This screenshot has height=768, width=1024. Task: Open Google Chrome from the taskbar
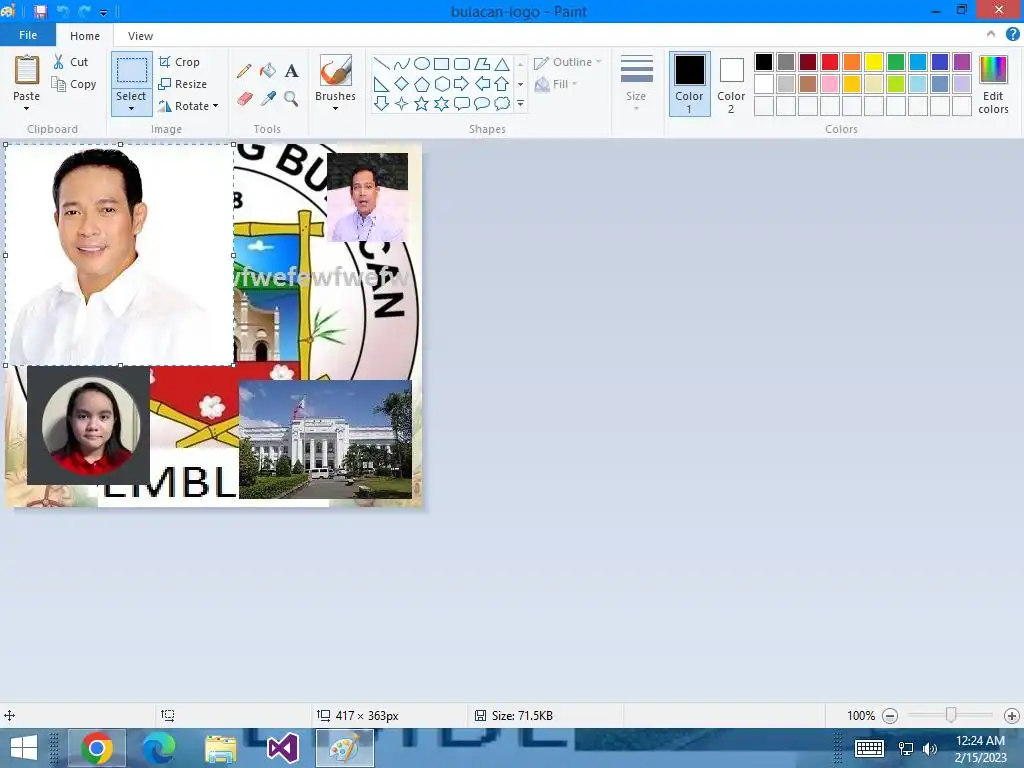coord(97,748)
